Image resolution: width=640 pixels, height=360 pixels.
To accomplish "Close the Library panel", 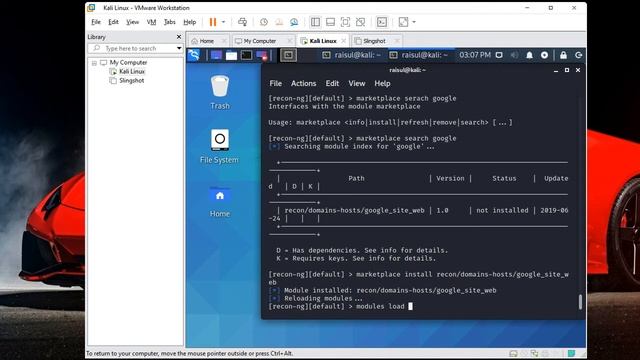I will coord(179,37).
